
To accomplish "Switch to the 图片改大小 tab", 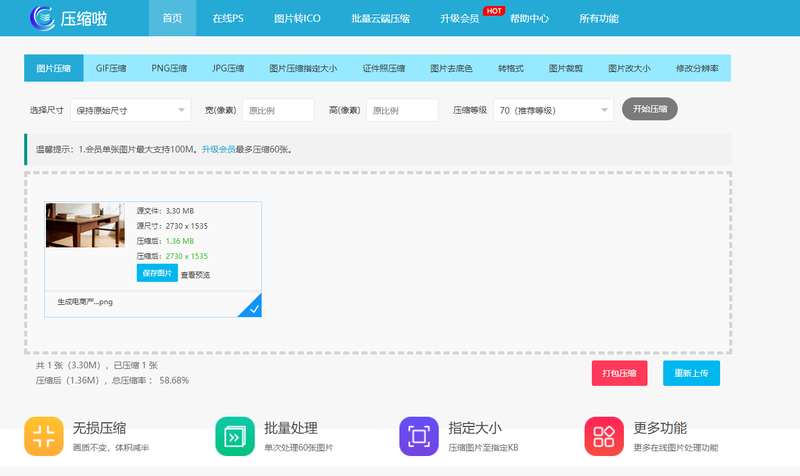I will [629, 68].
